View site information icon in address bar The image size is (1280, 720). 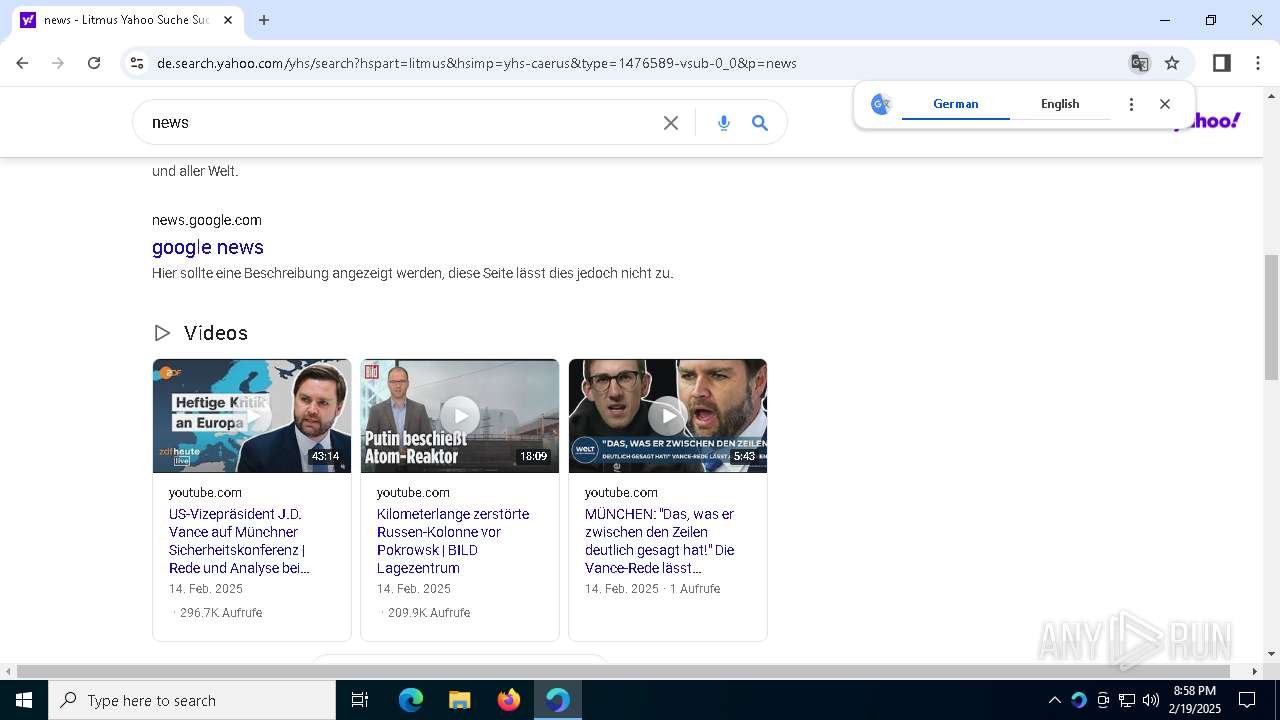coord(137,63)
